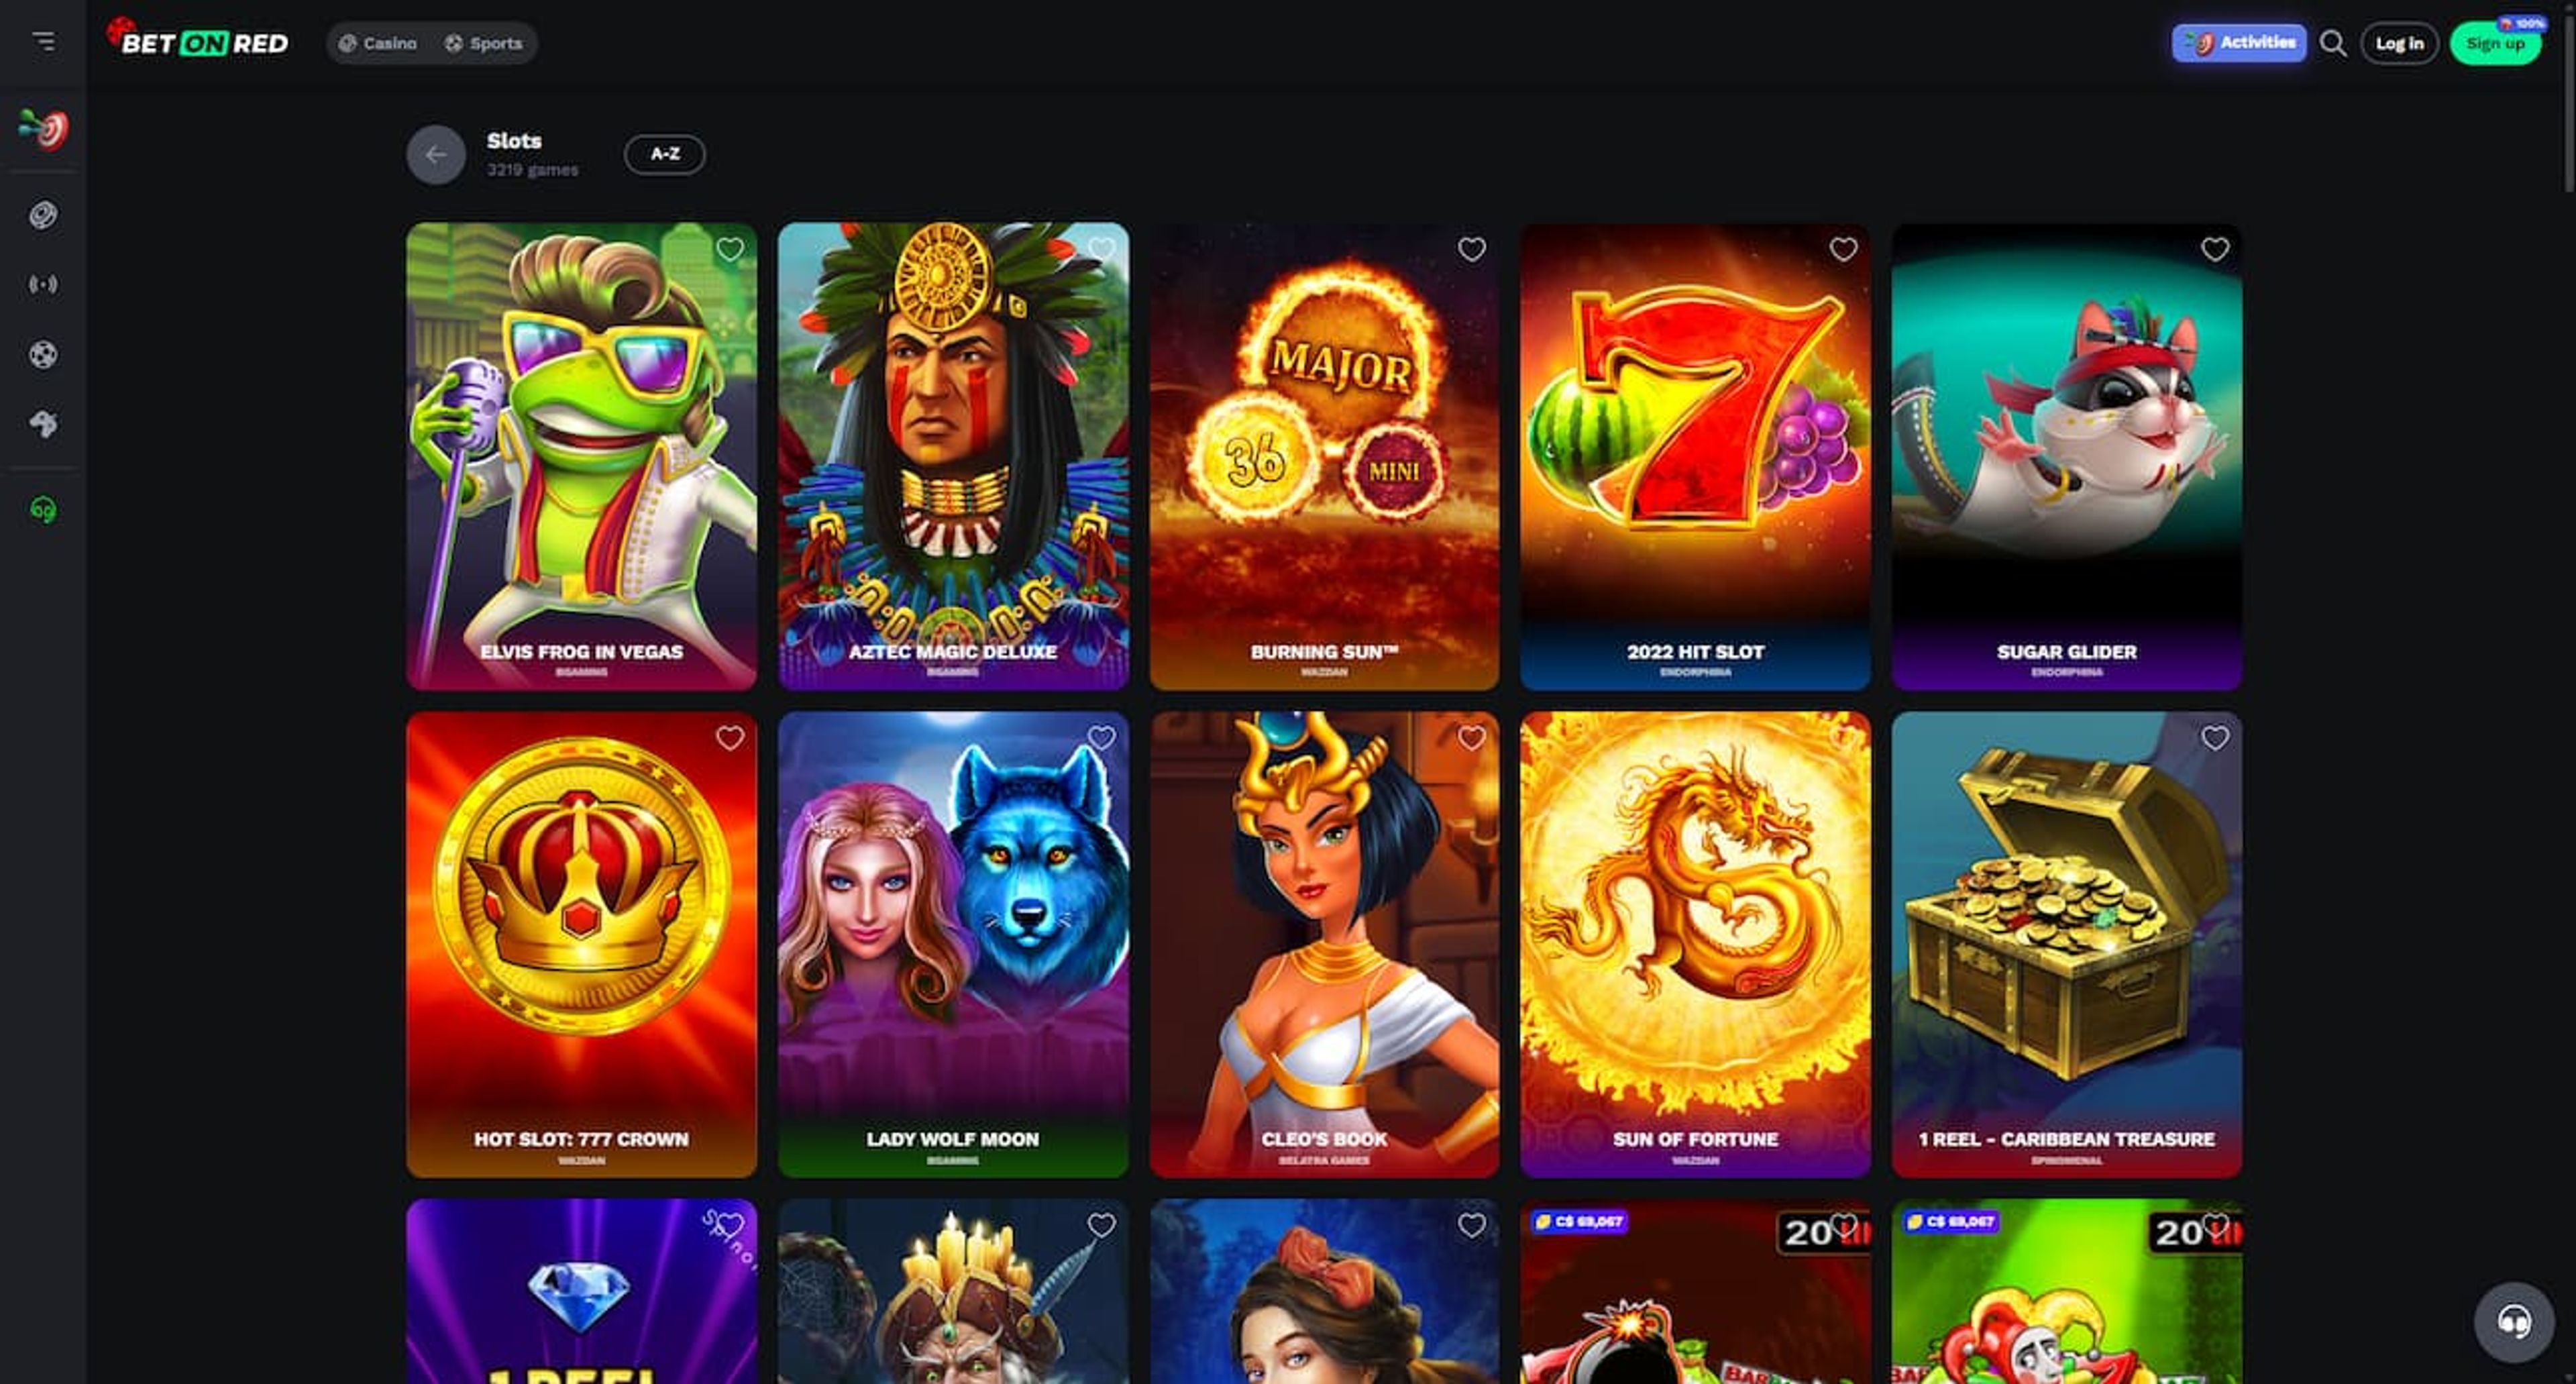This screenshot has width=2576, height=1384.
Task: Click the Log in button
Action: tap(2399, 43)
